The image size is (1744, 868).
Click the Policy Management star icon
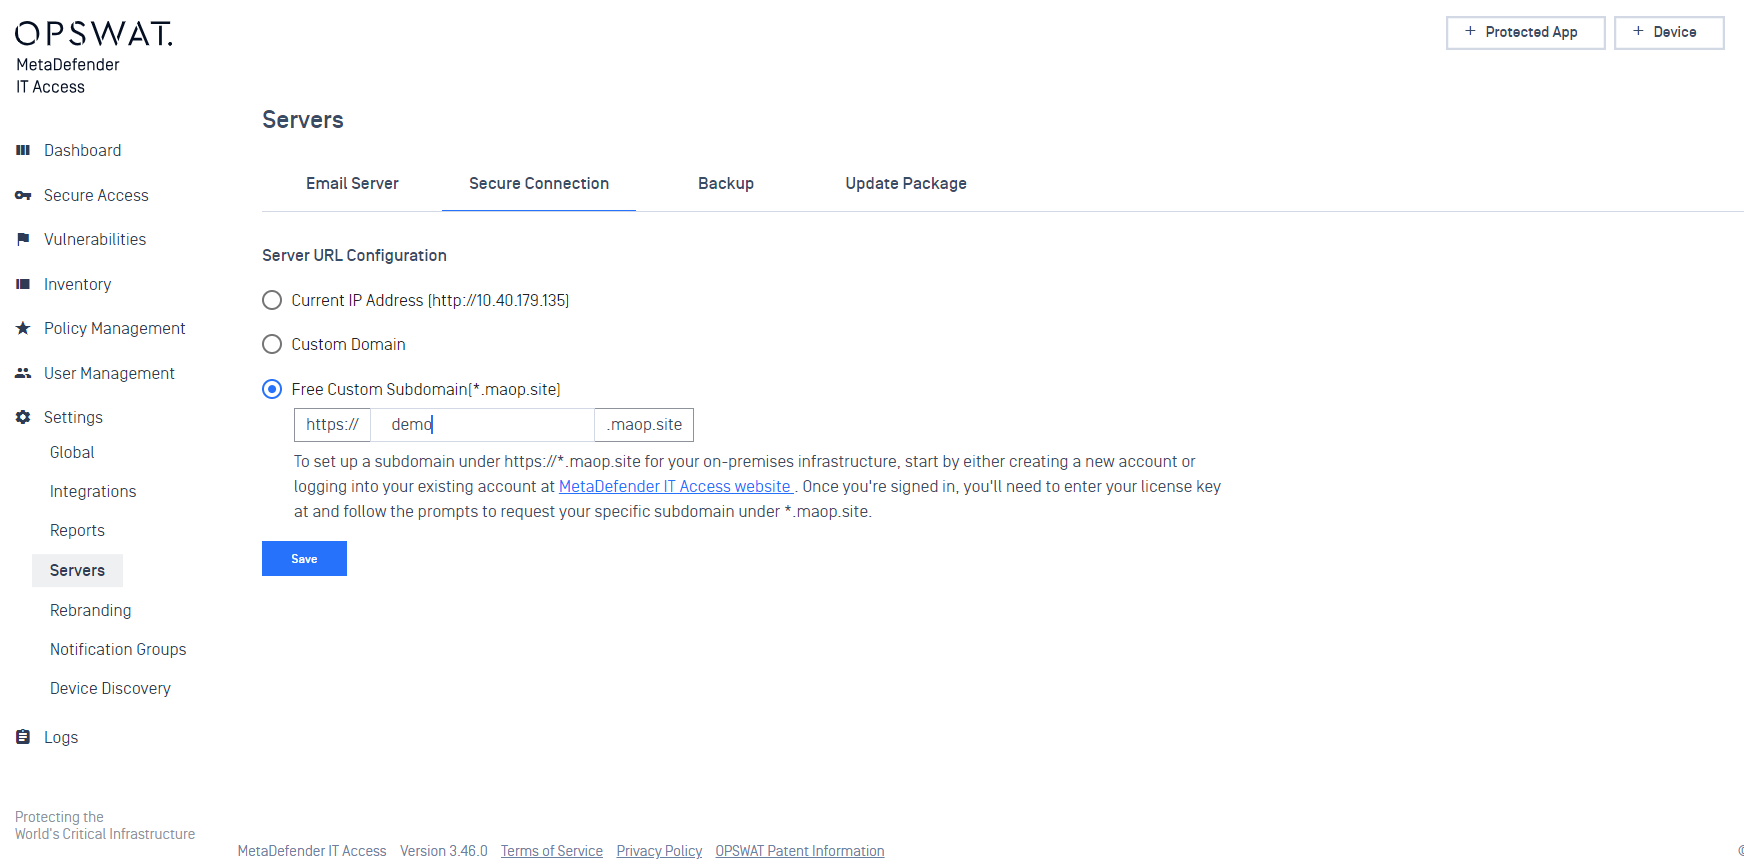23,328
